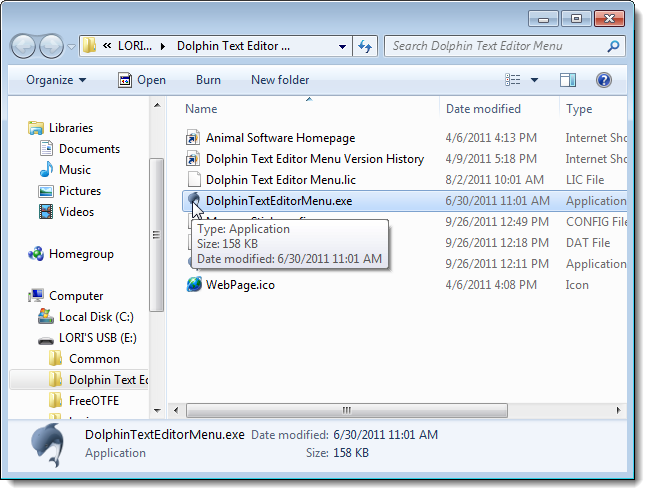Click navigation pane scroll down arrow
Screen dimensions: 650x495
157,411
